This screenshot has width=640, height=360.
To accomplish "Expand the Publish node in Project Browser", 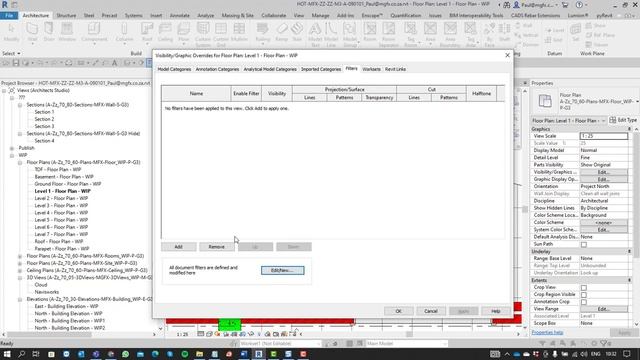I will 12,148.
